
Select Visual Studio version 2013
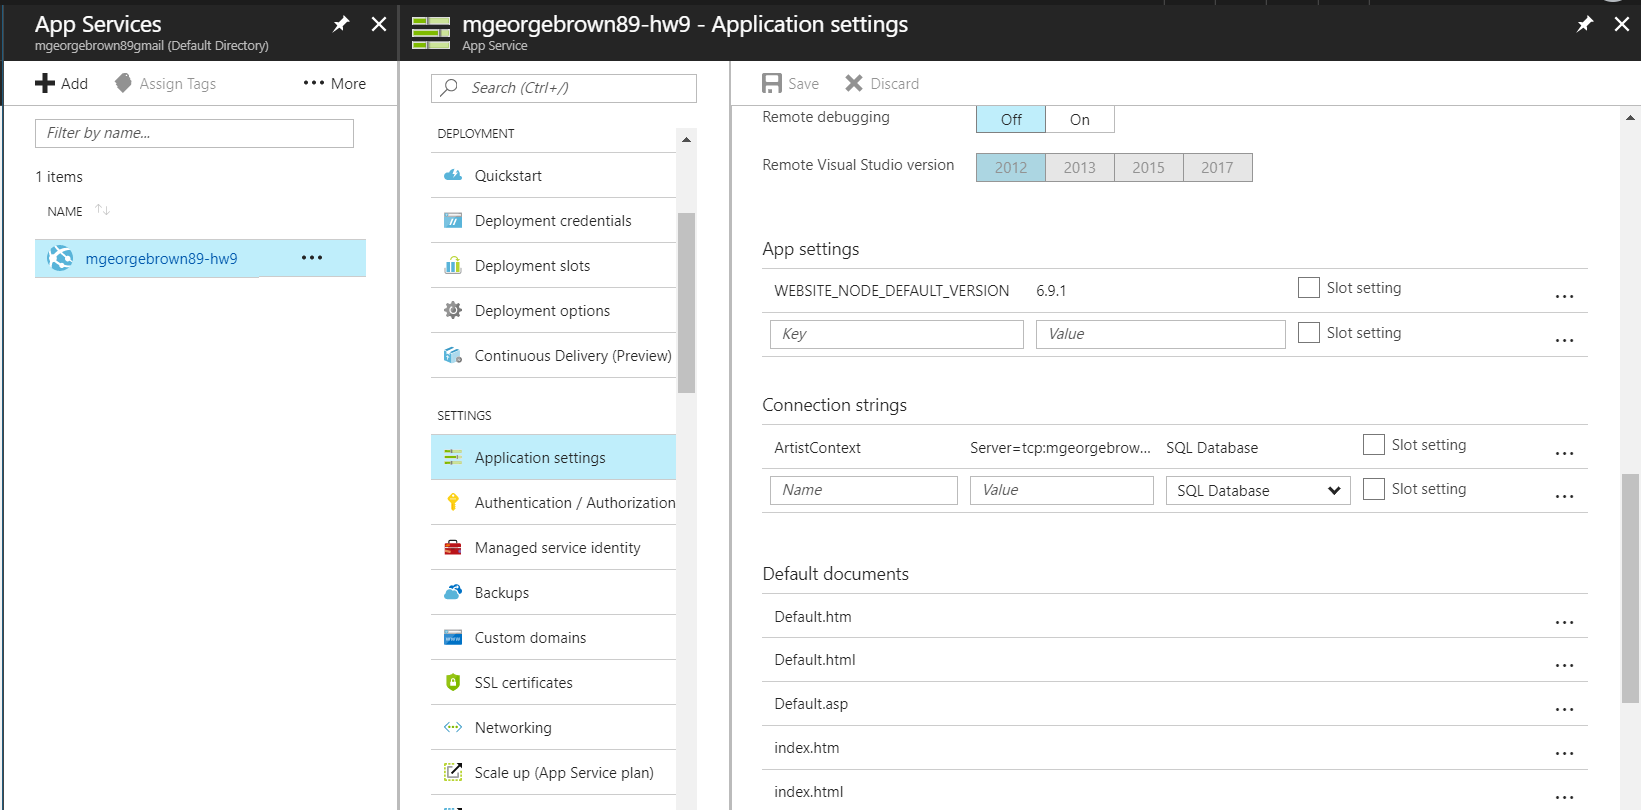[1080, 167]
